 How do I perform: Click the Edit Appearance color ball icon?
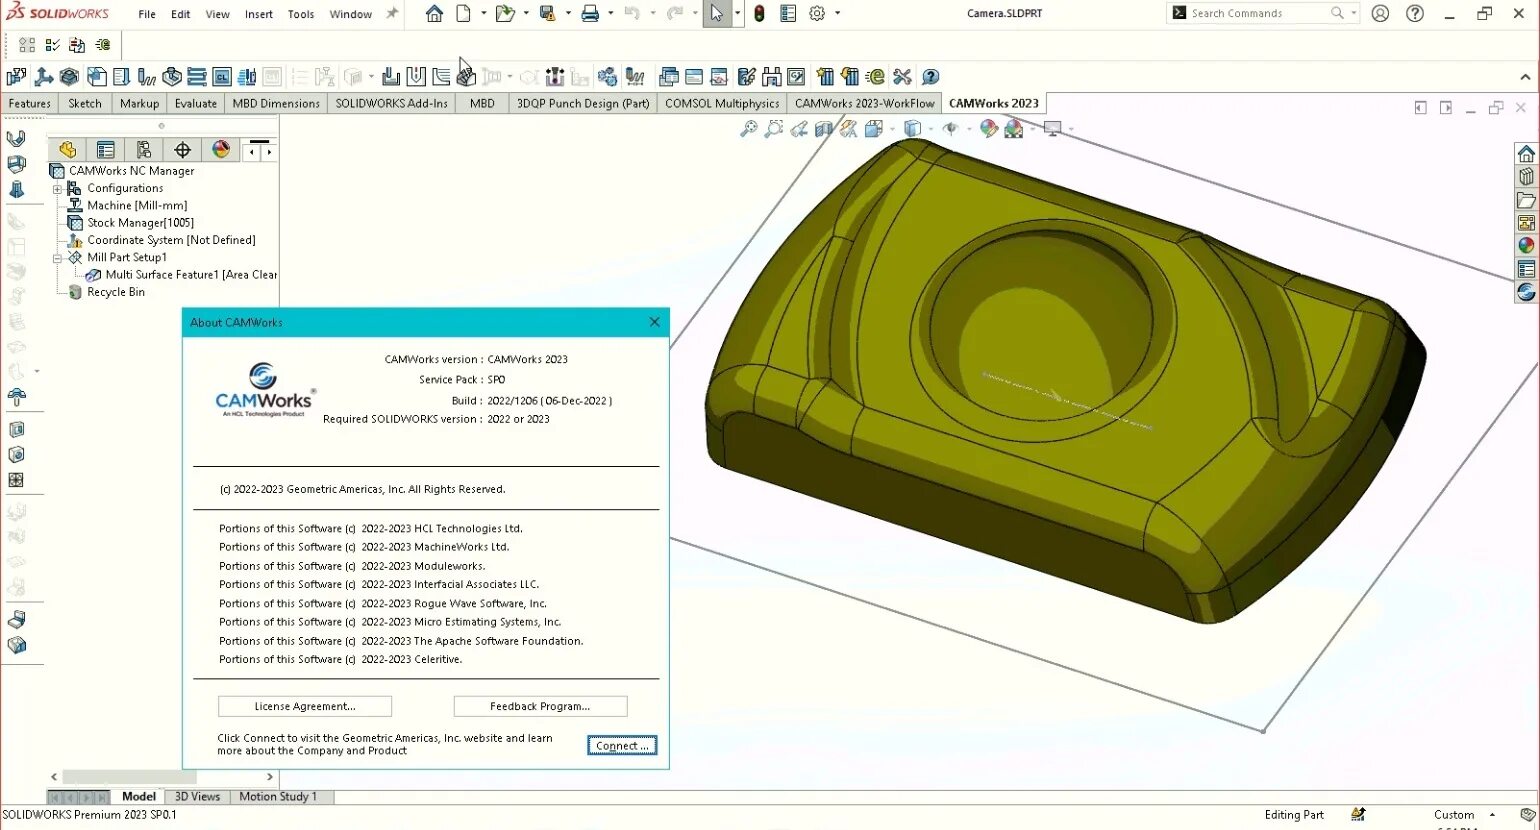click(989, 129)
